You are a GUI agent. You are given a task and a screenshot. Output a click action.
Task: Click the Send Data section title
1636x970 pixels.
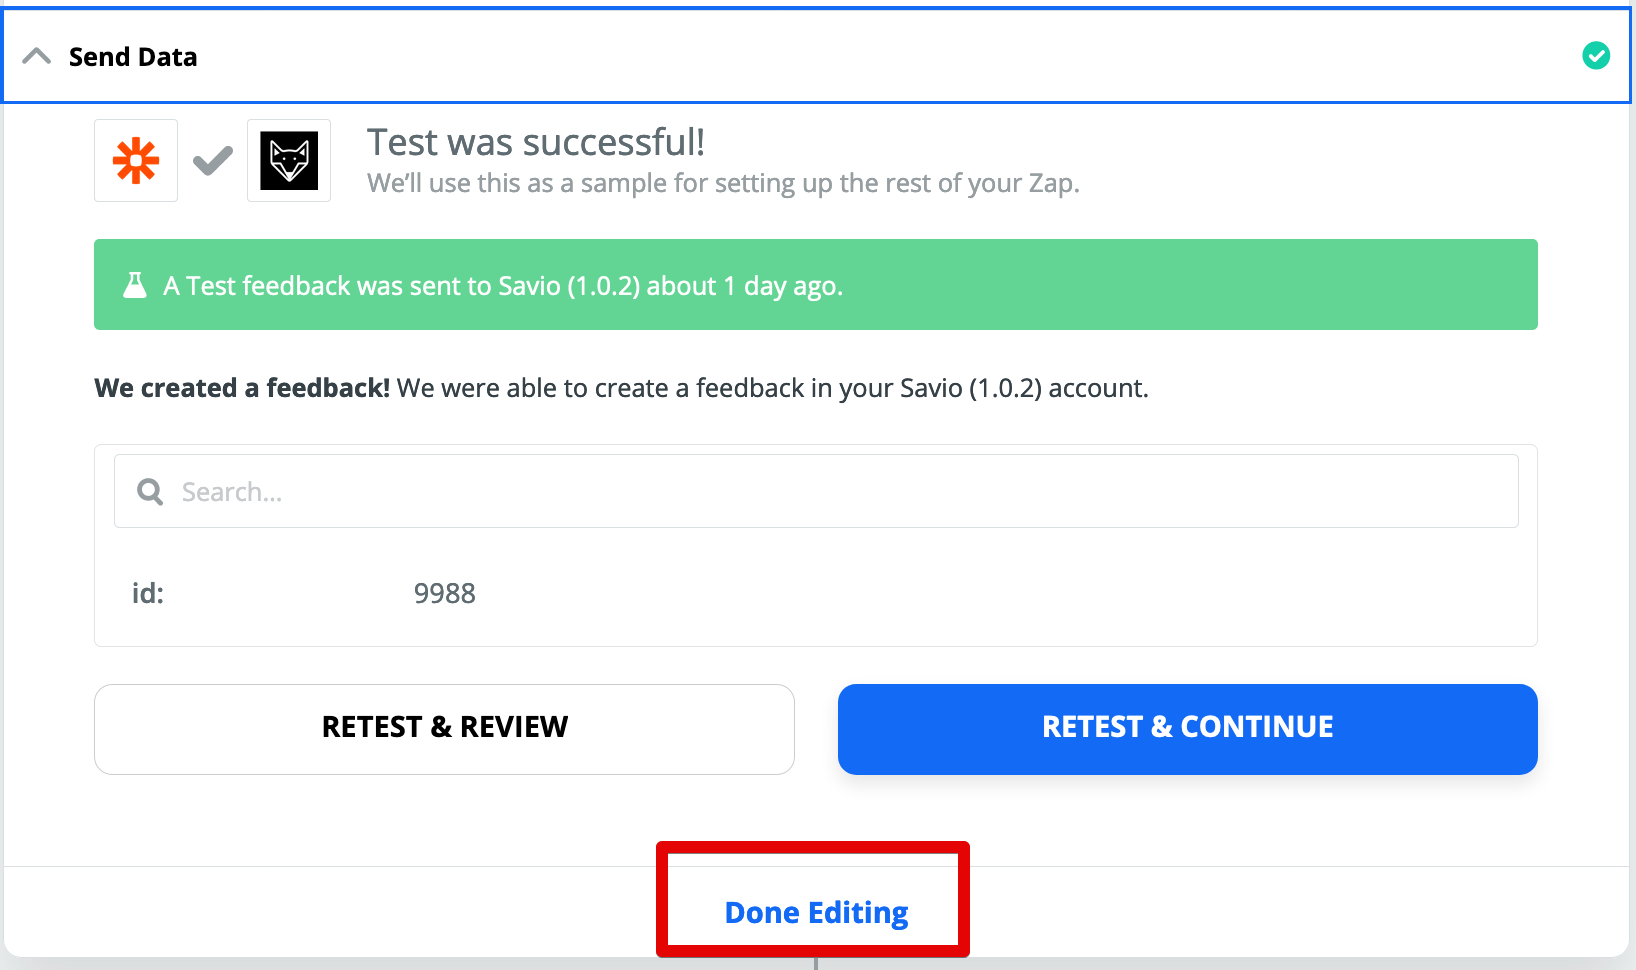133,57
